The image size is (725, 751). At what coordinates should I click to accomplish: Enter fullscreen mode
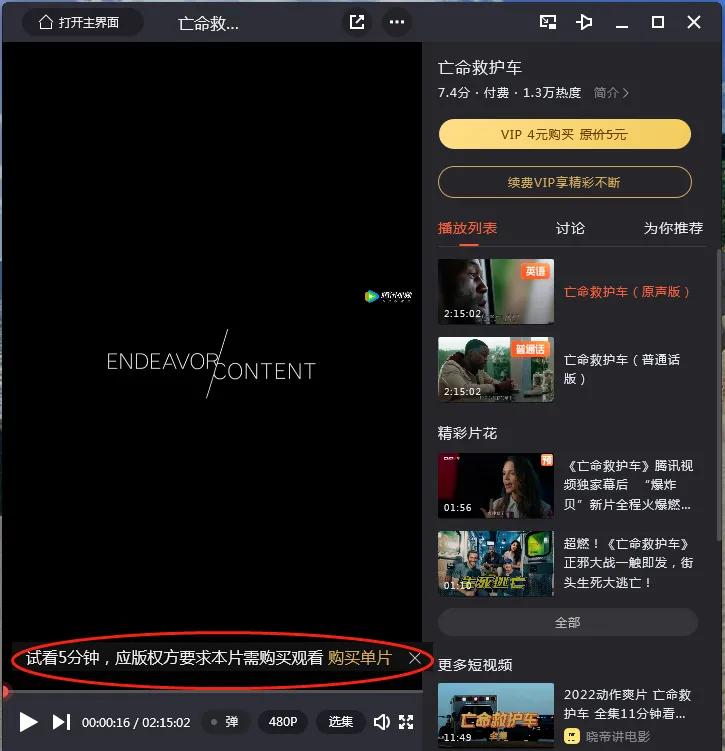[406, 722]
